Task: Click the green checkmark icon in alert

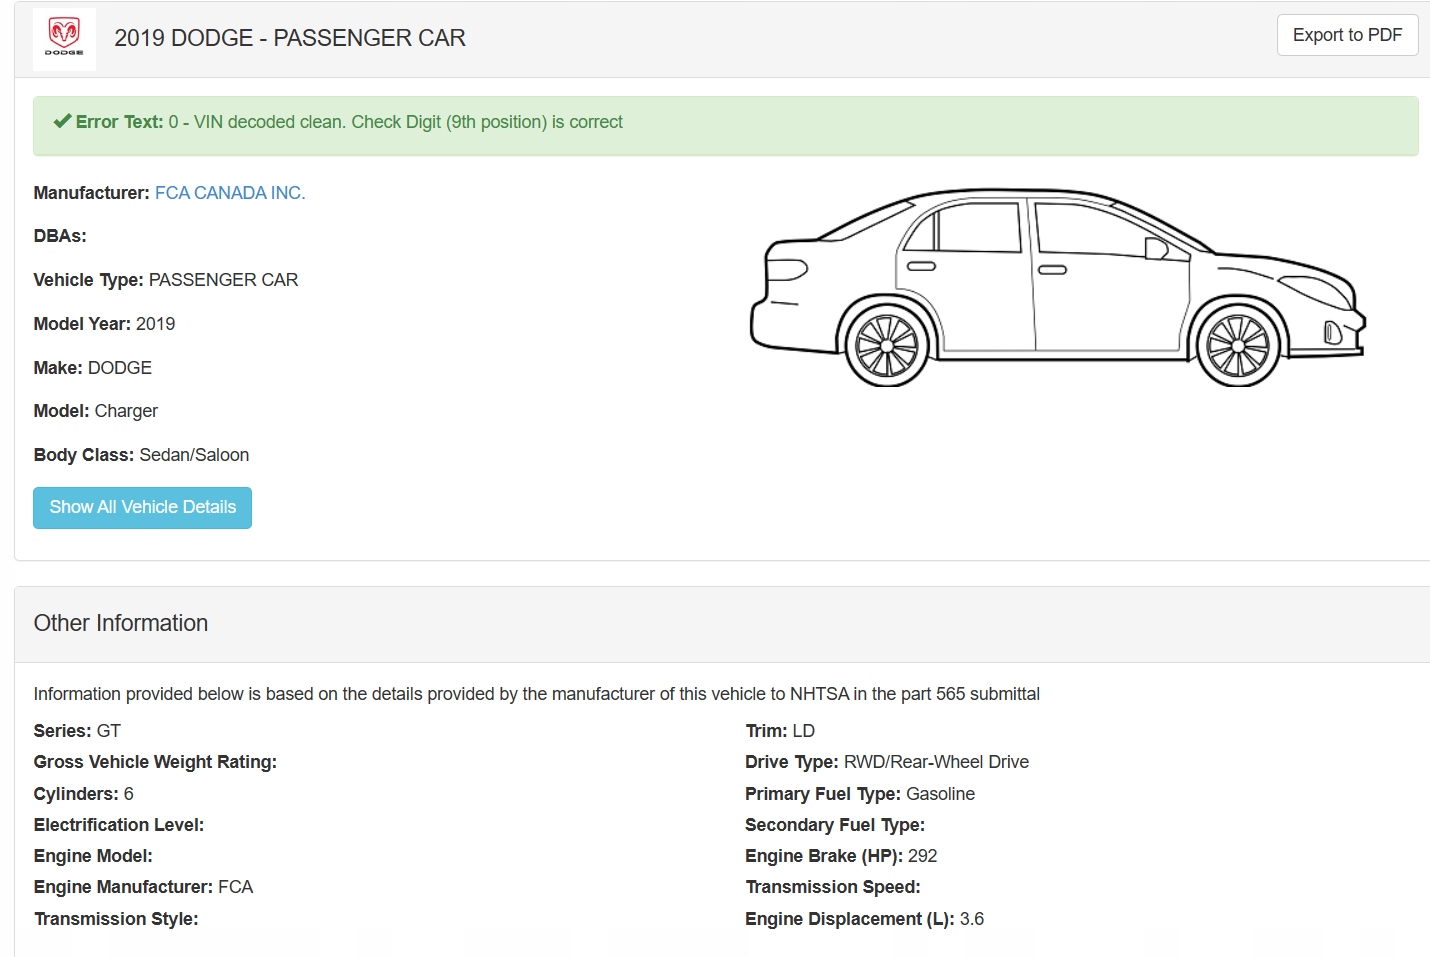Action: [62, 122]
